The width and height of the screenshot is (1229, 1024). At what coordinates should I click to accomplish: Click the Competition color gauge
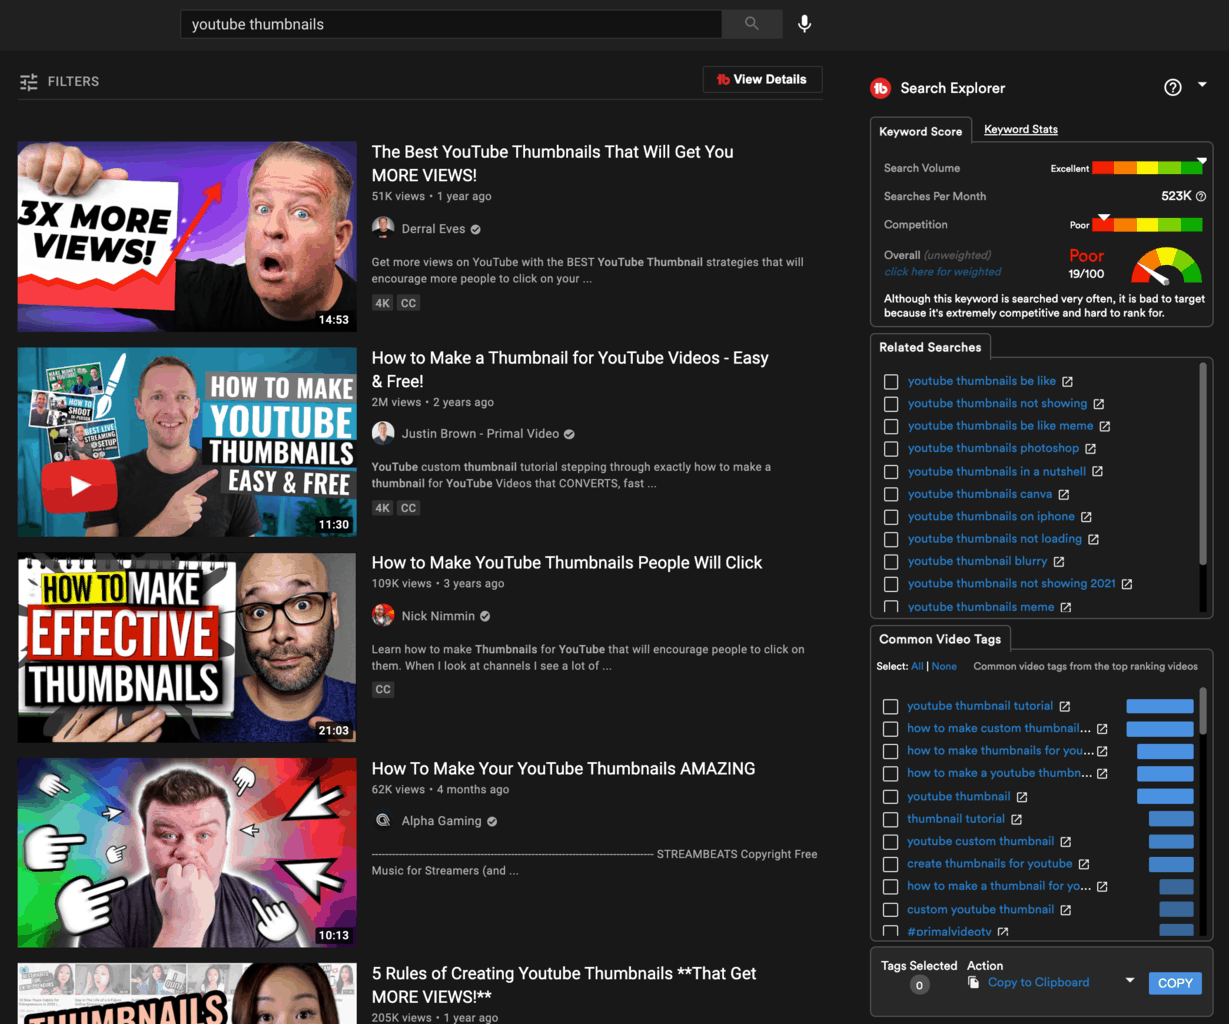1147,225
